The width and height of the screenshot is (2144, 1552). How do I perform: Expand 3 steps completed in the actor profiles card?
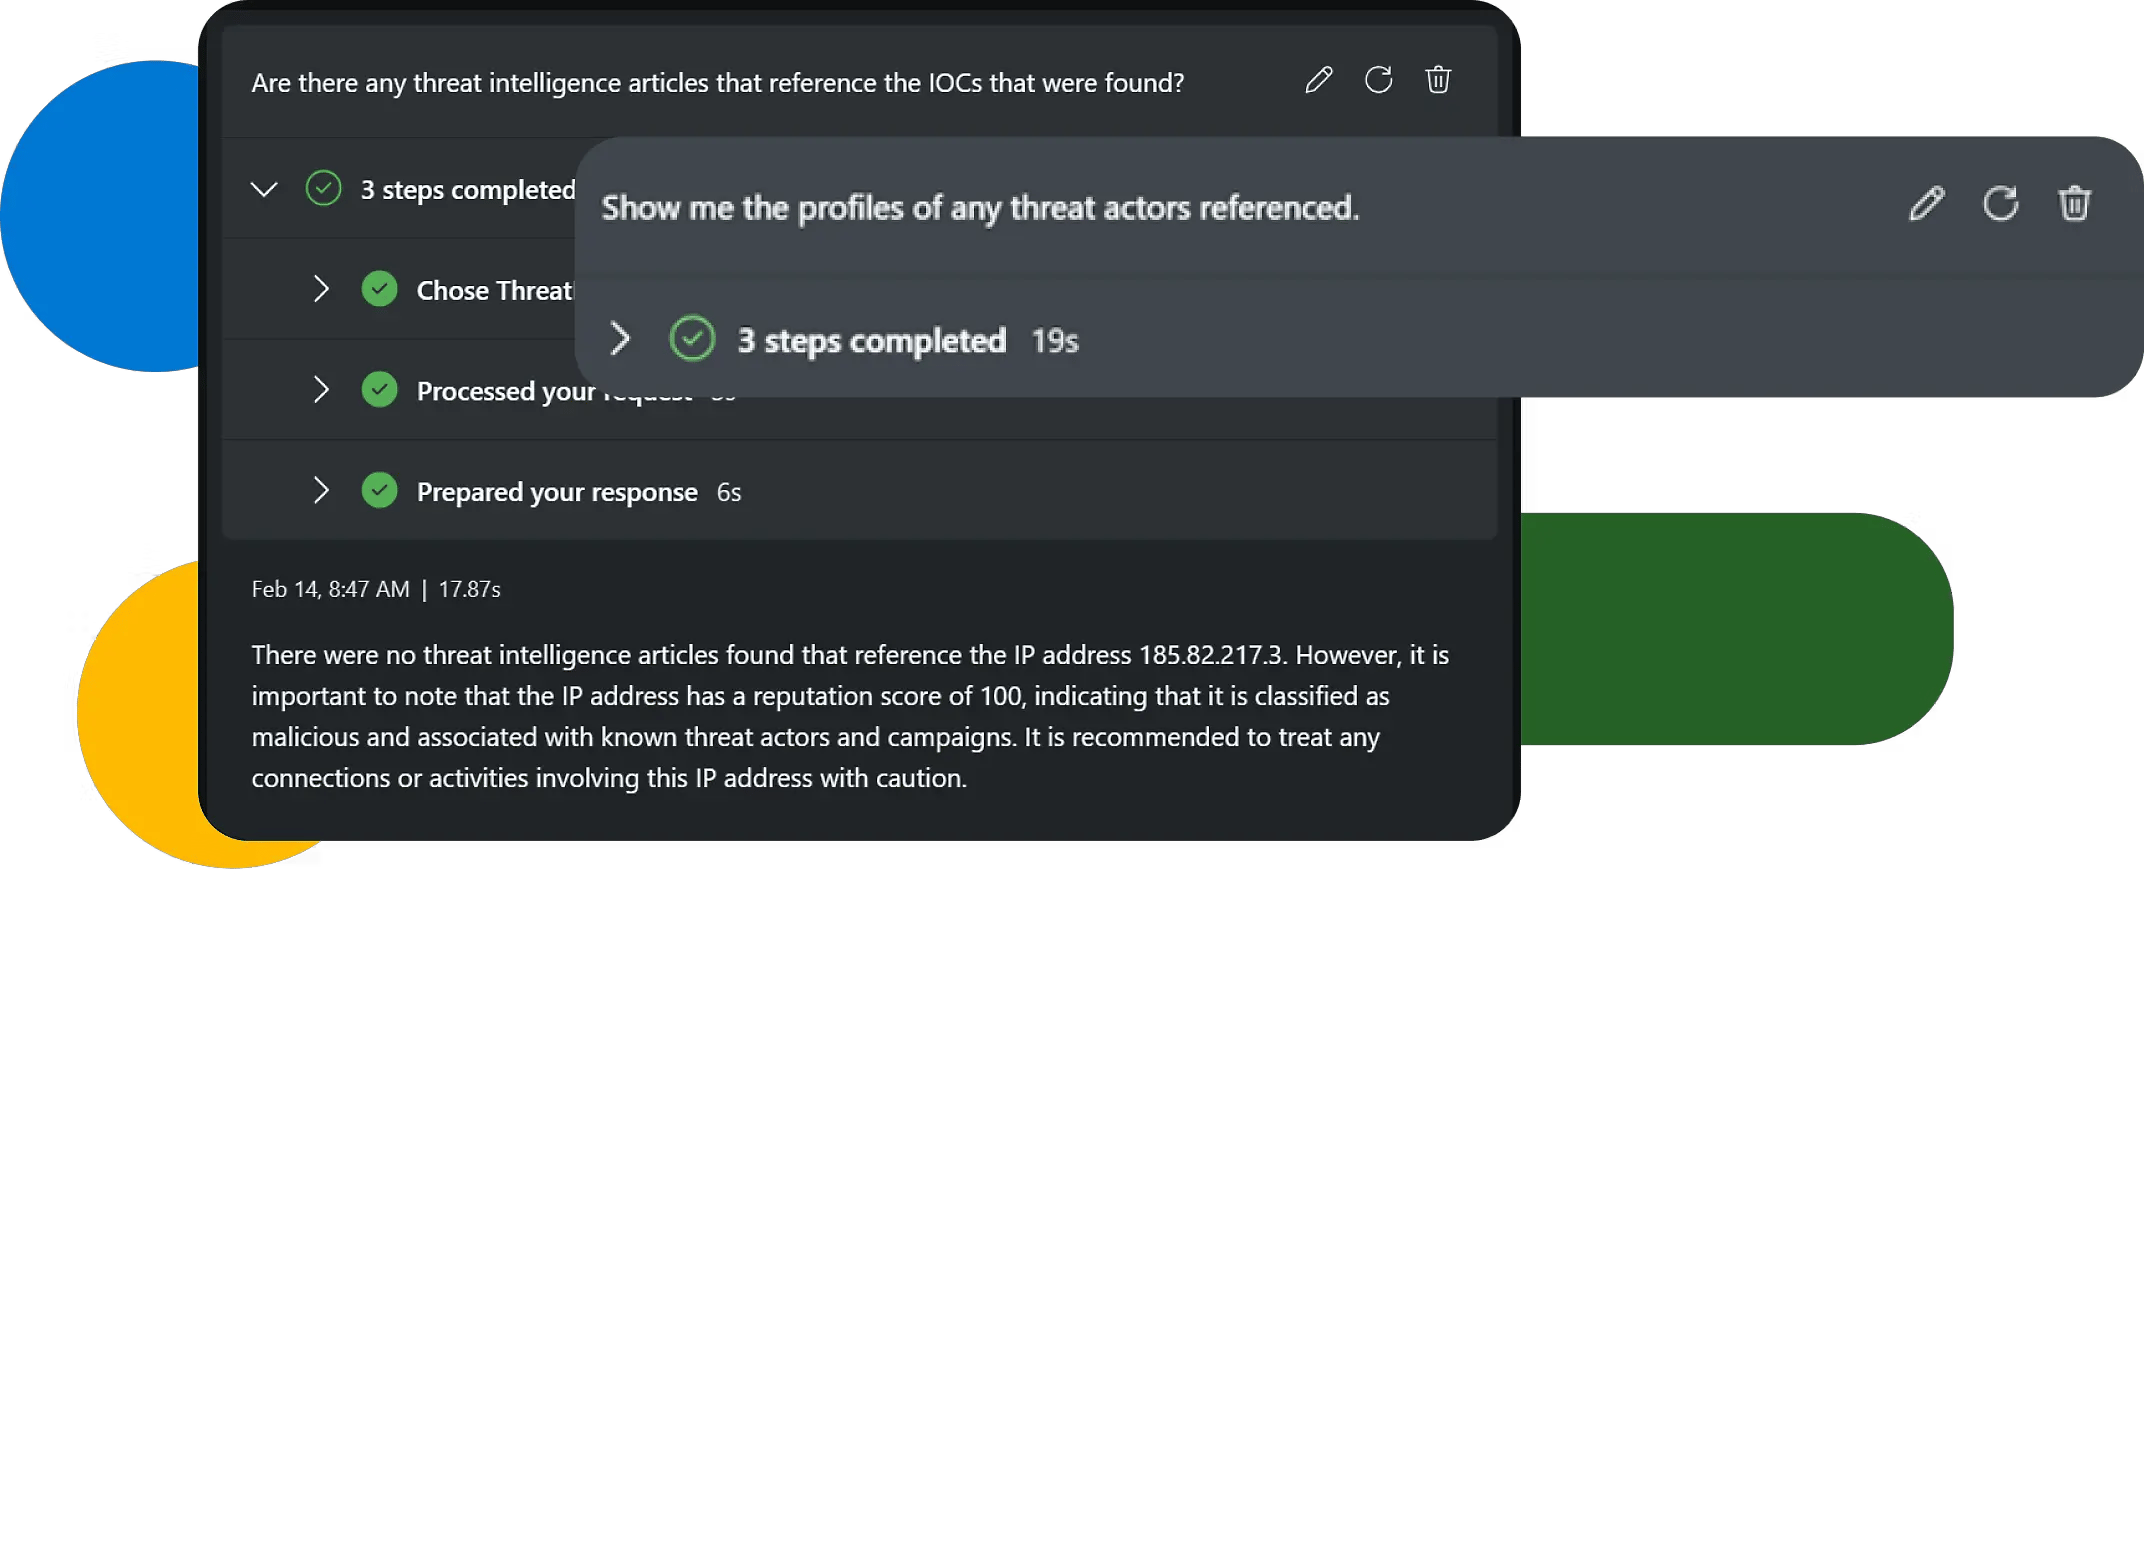pos(620,339)
